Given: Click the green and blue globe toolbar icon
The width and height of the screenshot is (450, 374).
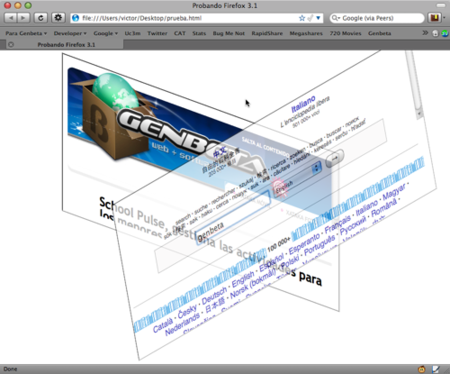Looking at the screenshot, I should (445, 33).
